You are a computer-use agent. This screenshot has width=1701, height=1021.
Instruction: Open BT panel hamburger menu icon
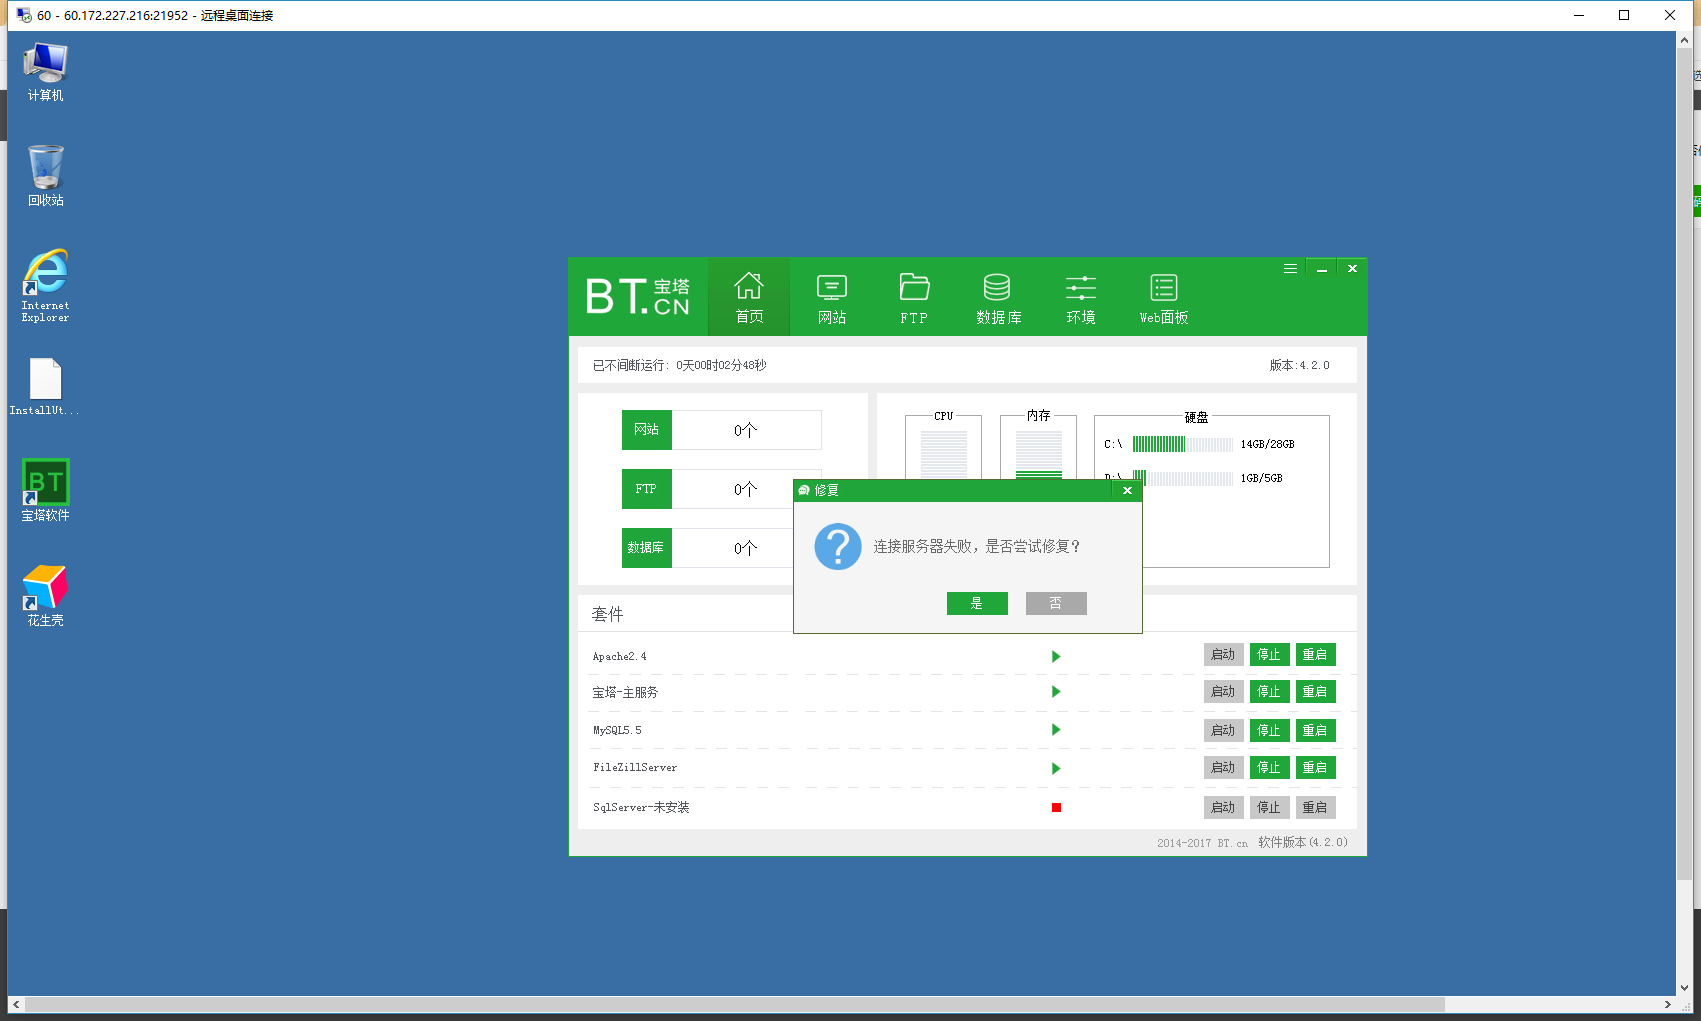1290,268
